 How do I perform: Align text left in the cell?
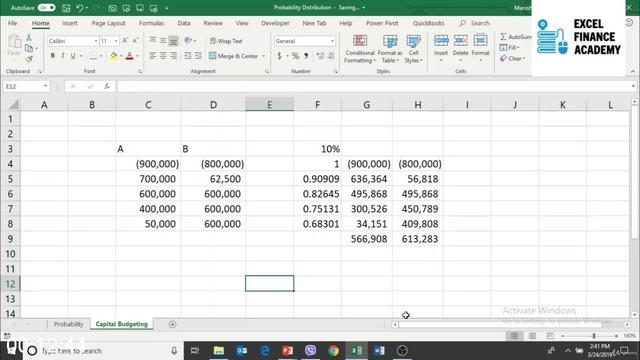[x=153, y=56]
